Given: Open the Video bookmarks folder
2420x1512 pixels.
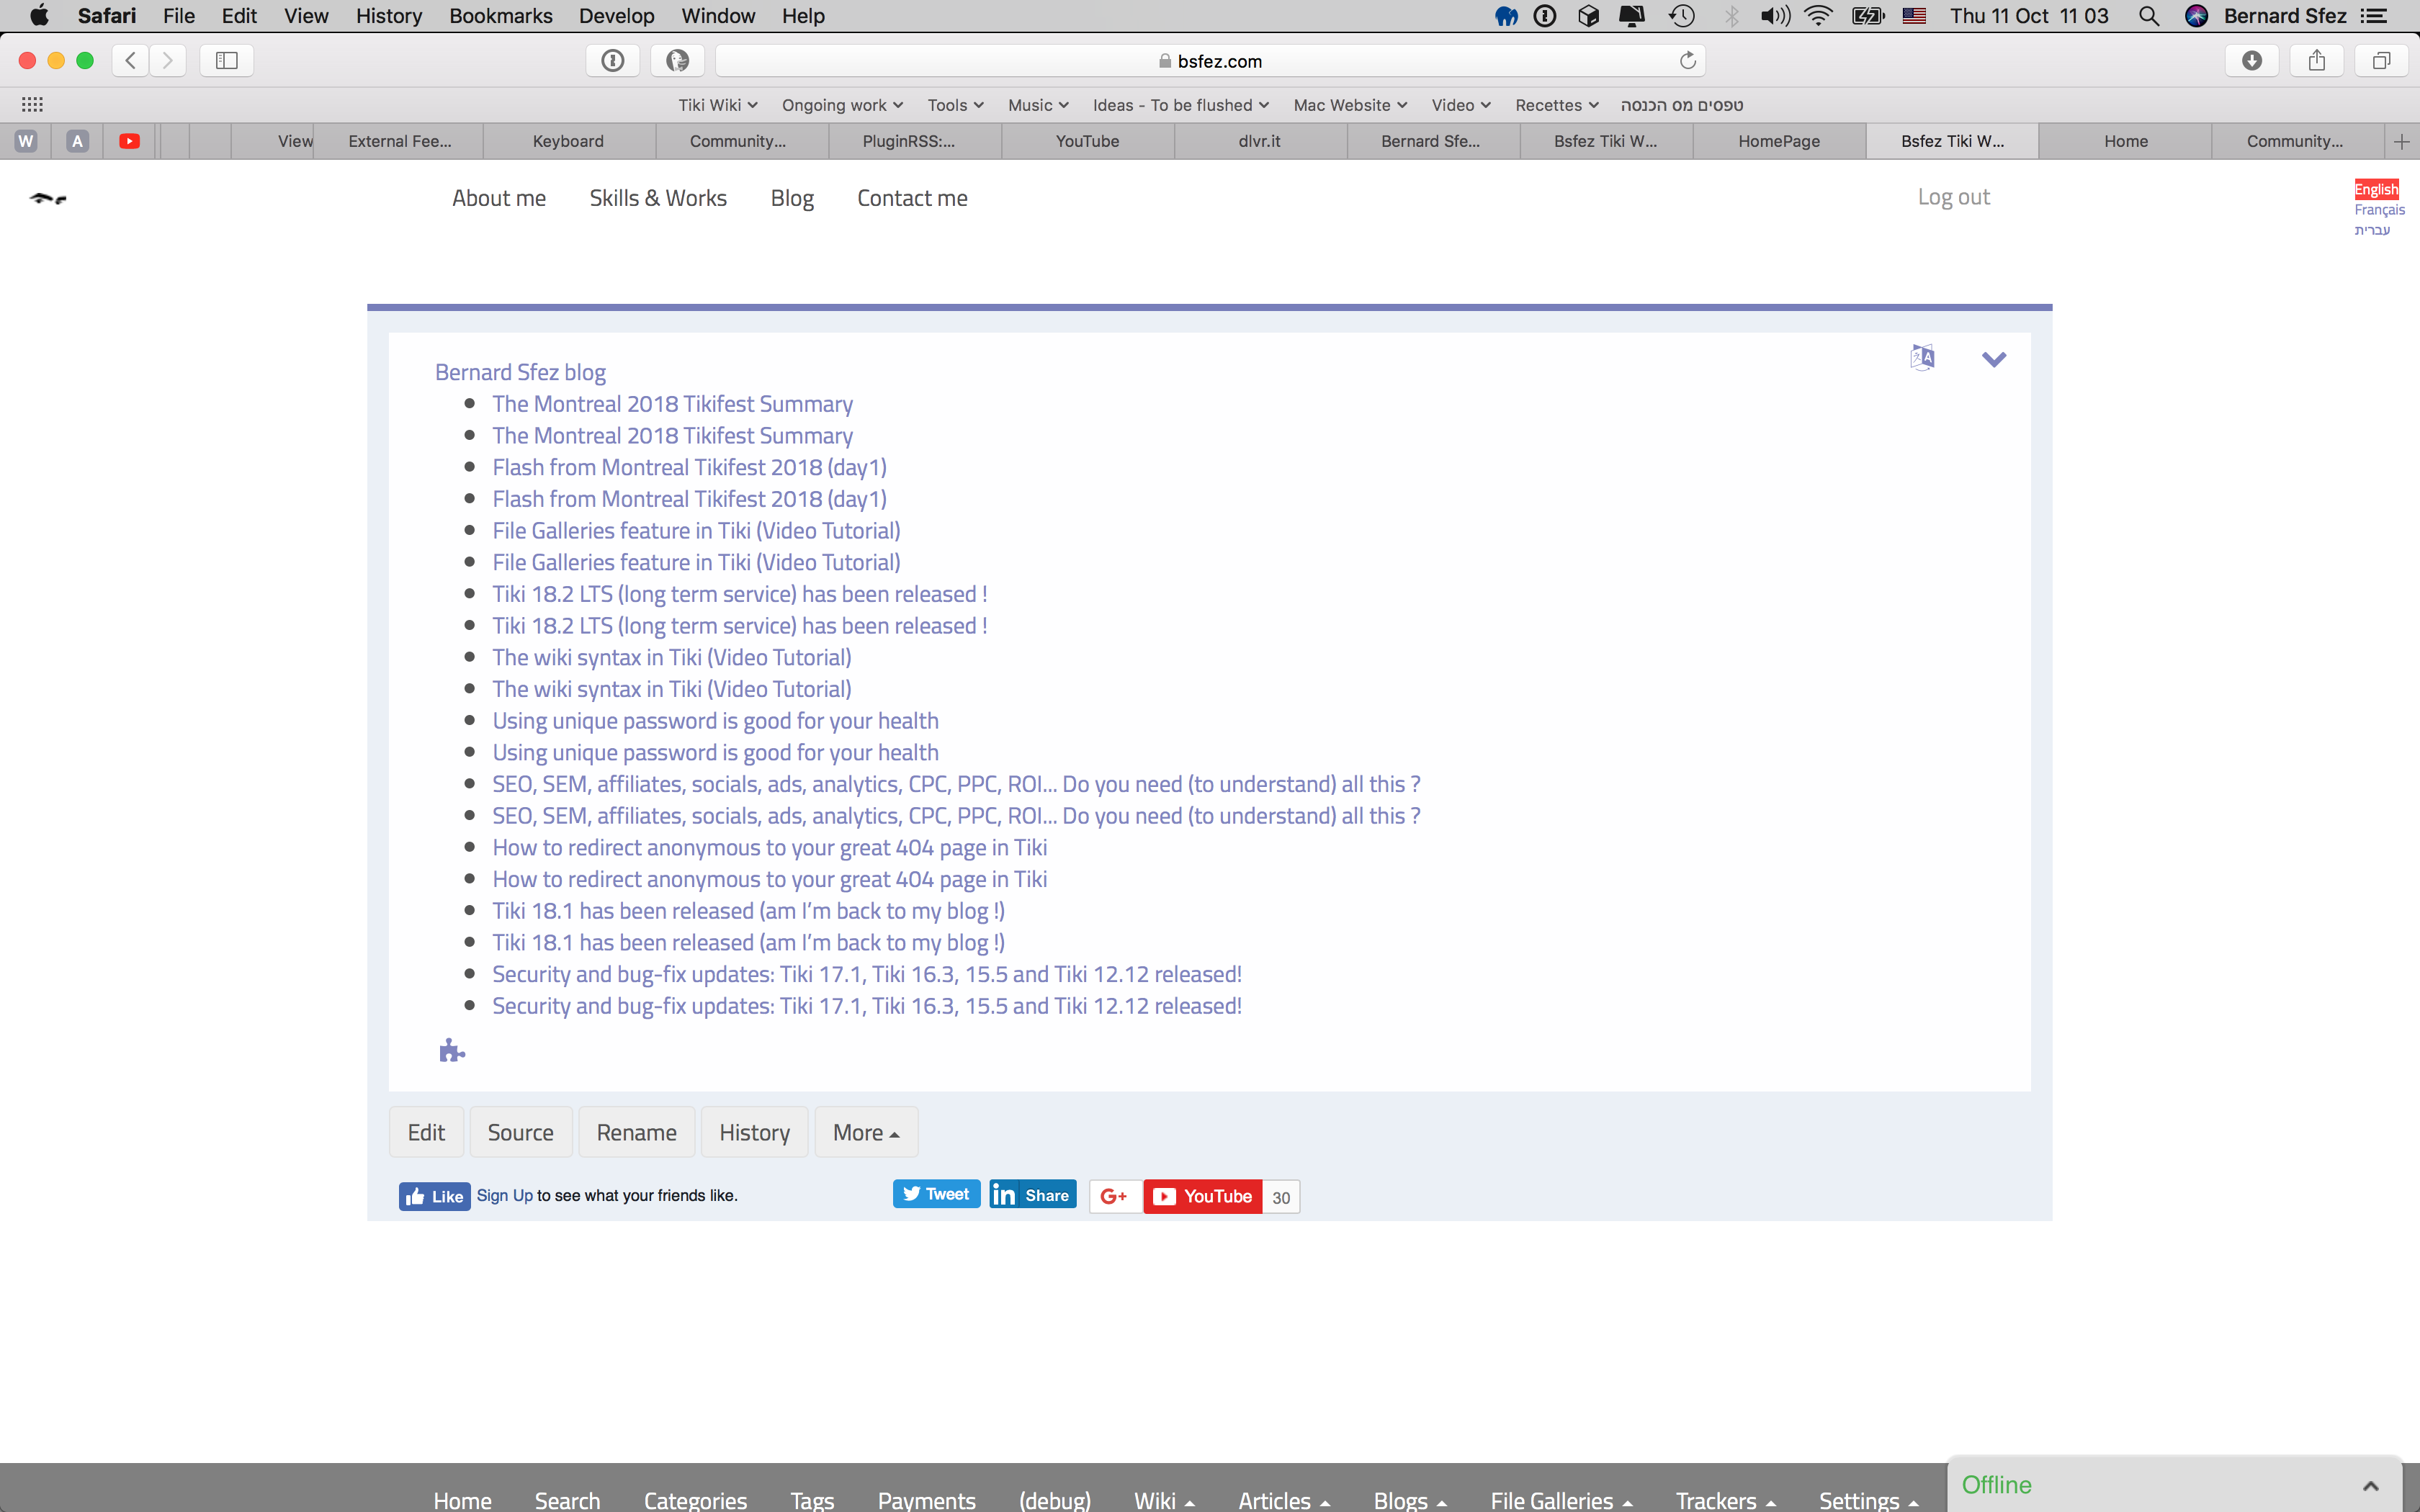Looking at the screenshot, I should tap(1461, 105).
